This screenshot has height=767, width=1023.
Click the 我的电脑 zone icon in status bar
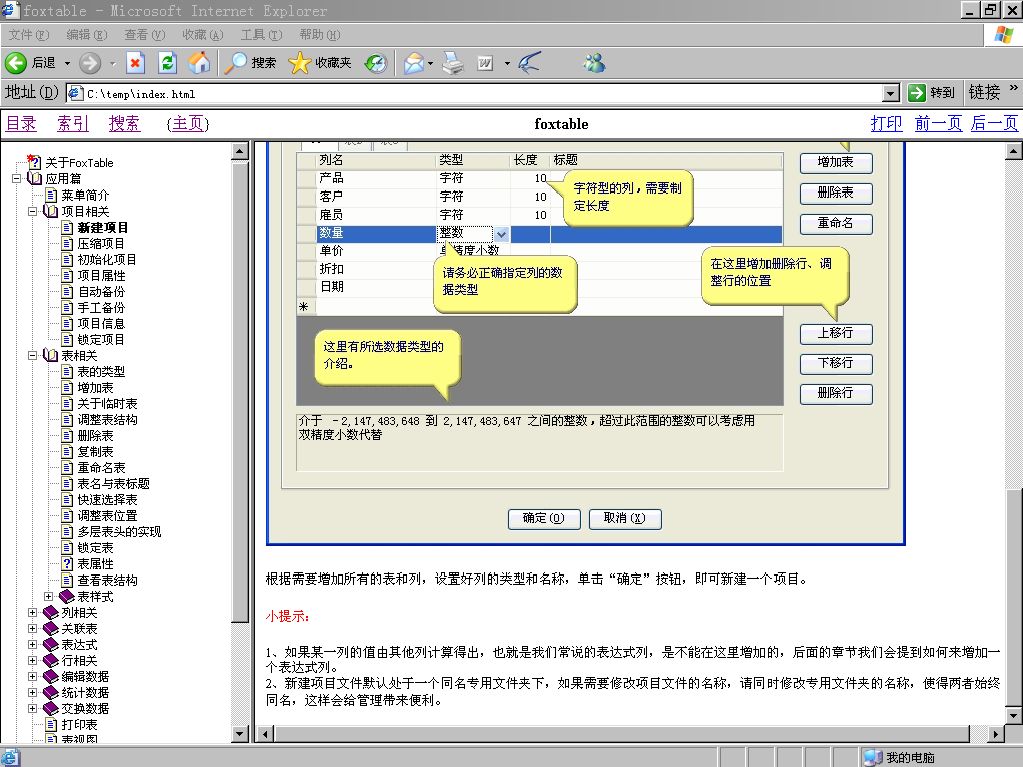[x=873, y=757]
